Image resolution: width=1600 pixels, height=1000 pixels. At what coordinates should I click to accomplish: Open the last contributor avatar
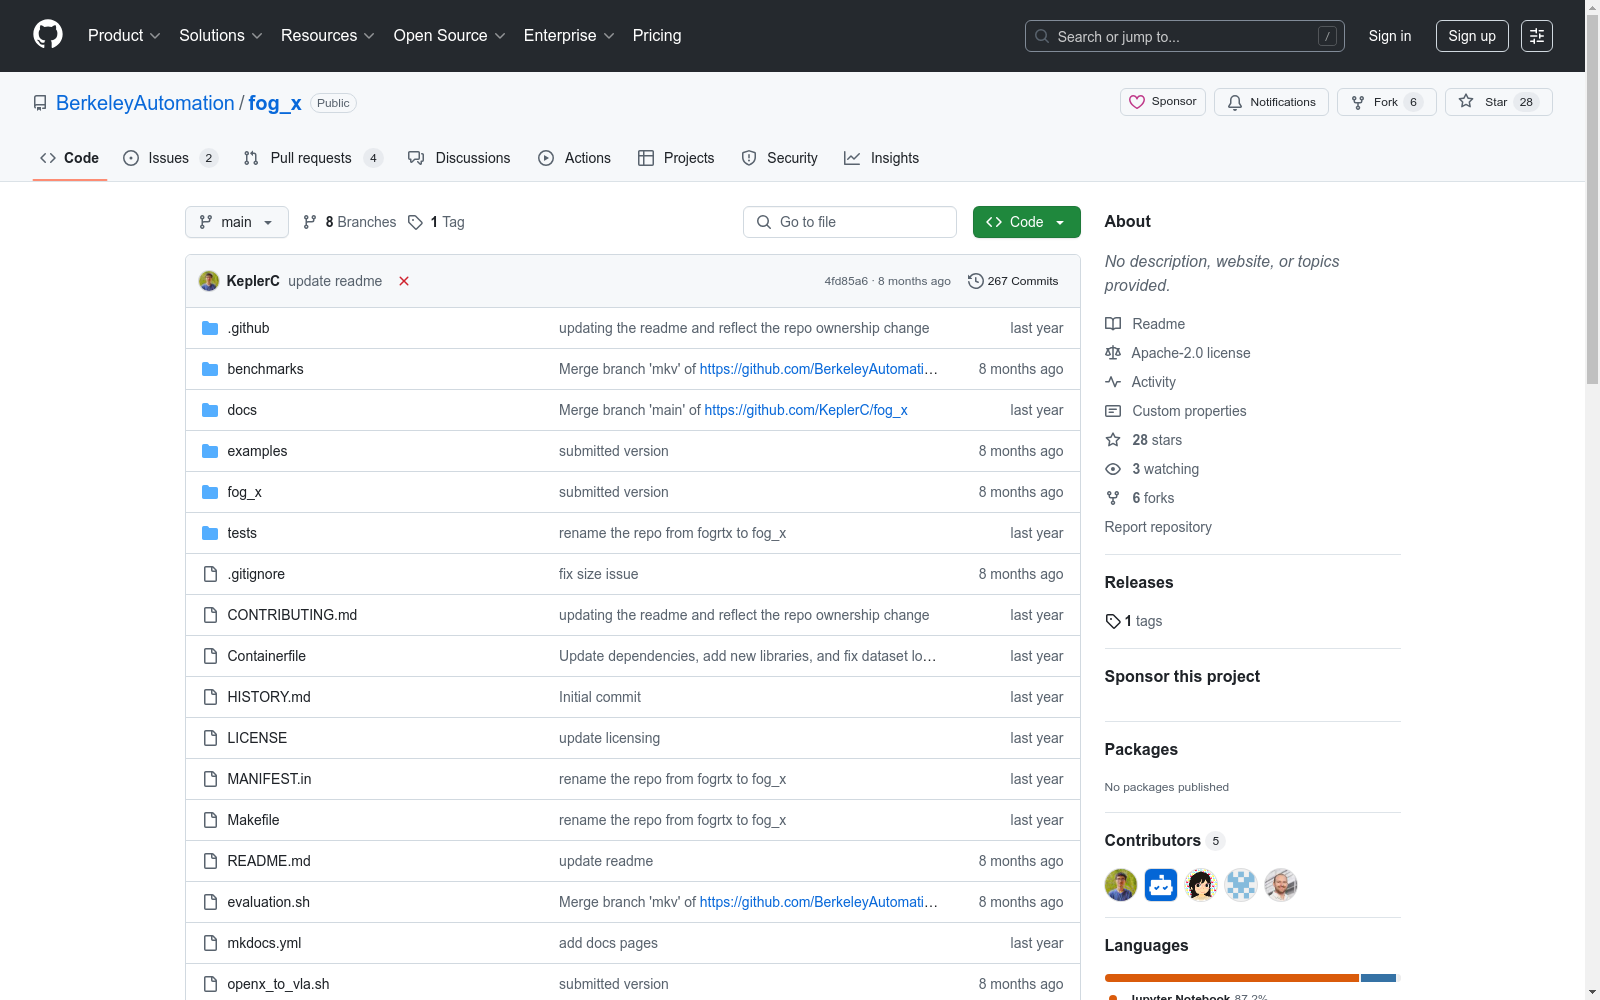point(1281,885)
